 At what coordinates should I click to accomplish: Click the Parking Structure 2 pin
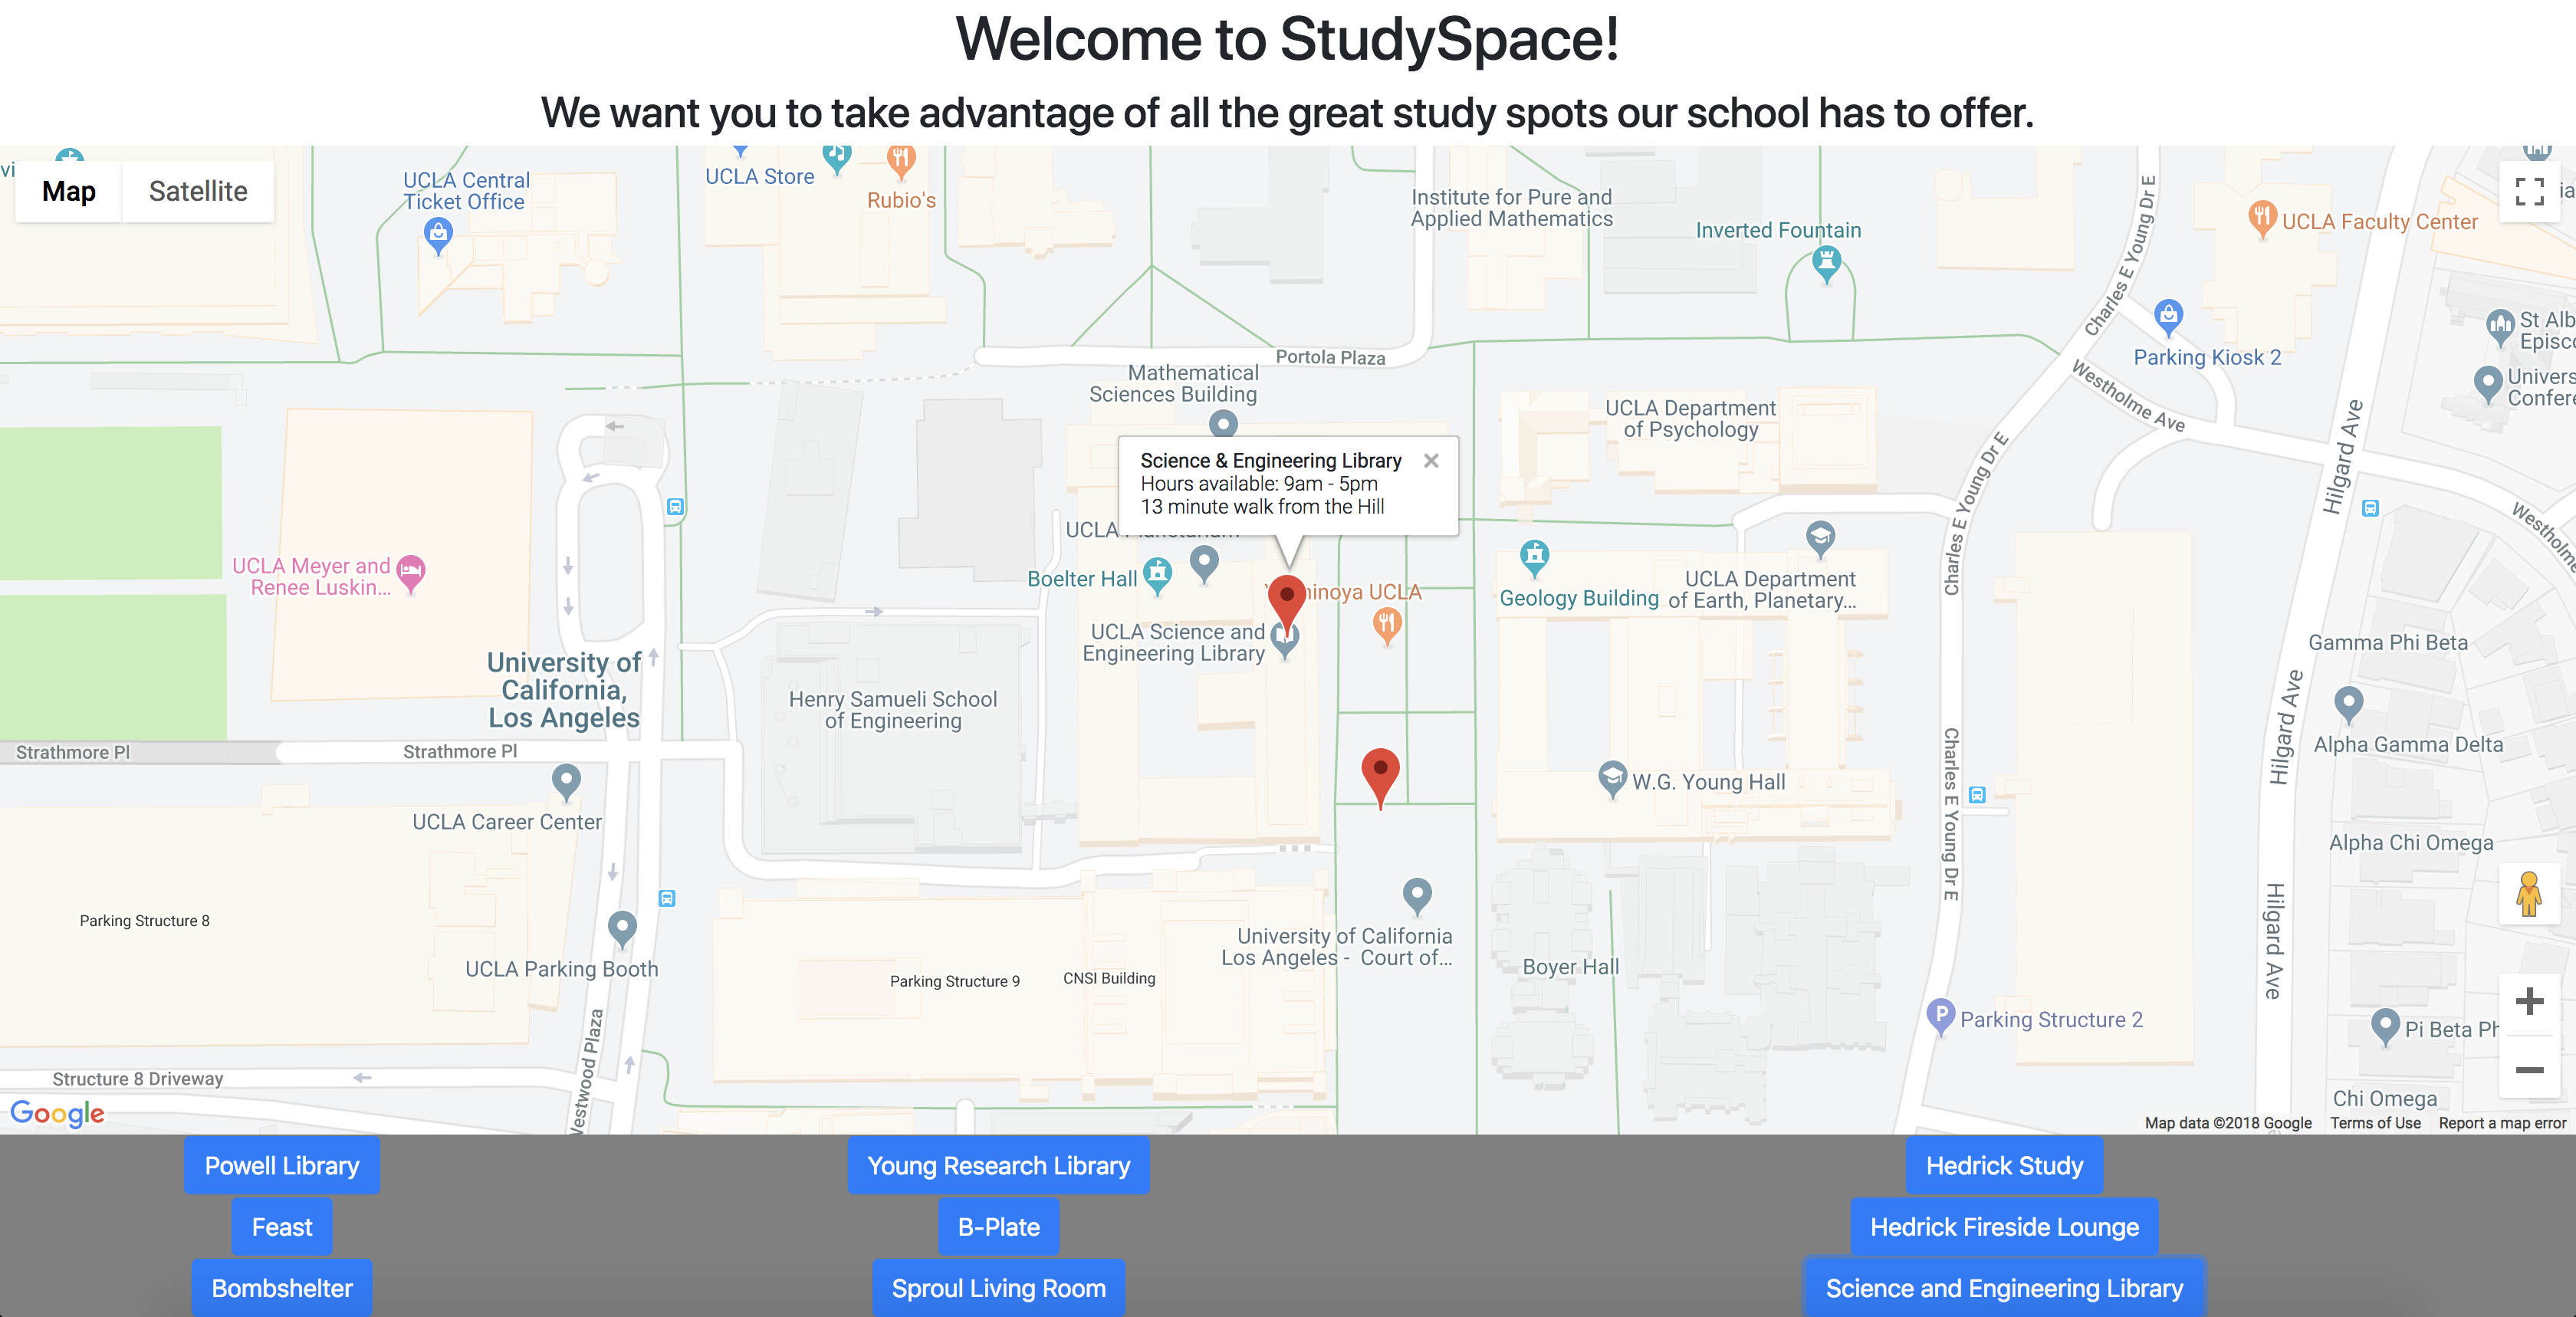coord(1940,1017)
